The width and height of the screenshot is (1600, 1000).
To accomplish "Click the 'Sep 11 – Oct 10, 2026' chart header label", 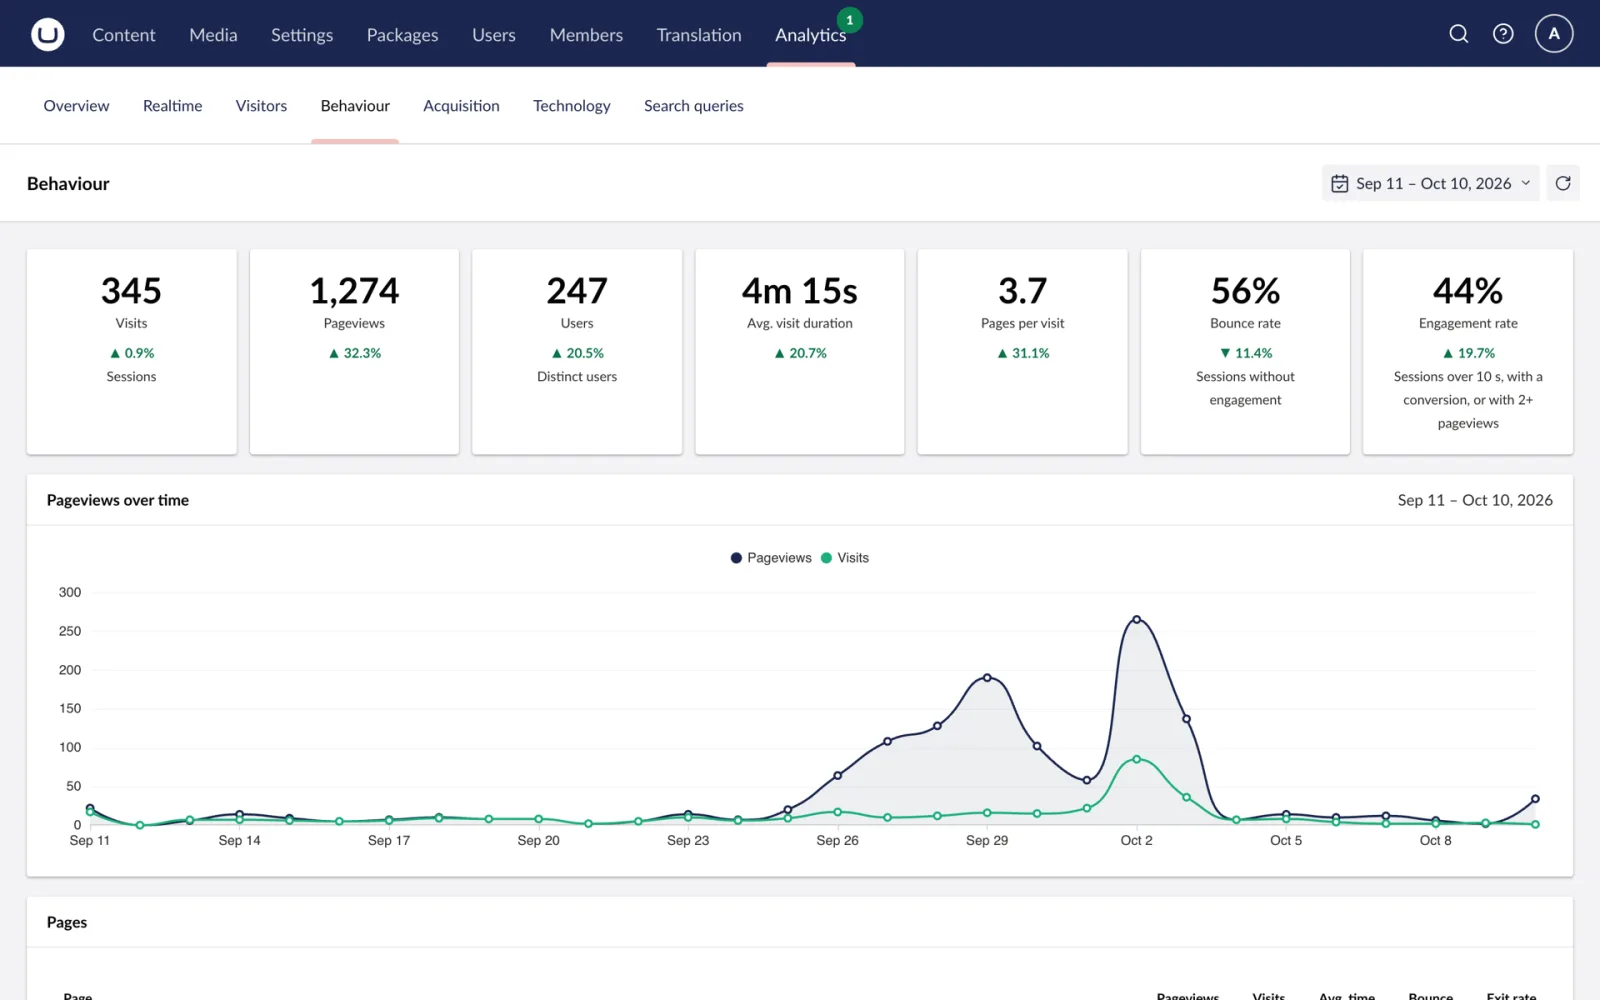I will pyautogui.click(x=1475, y=500).
